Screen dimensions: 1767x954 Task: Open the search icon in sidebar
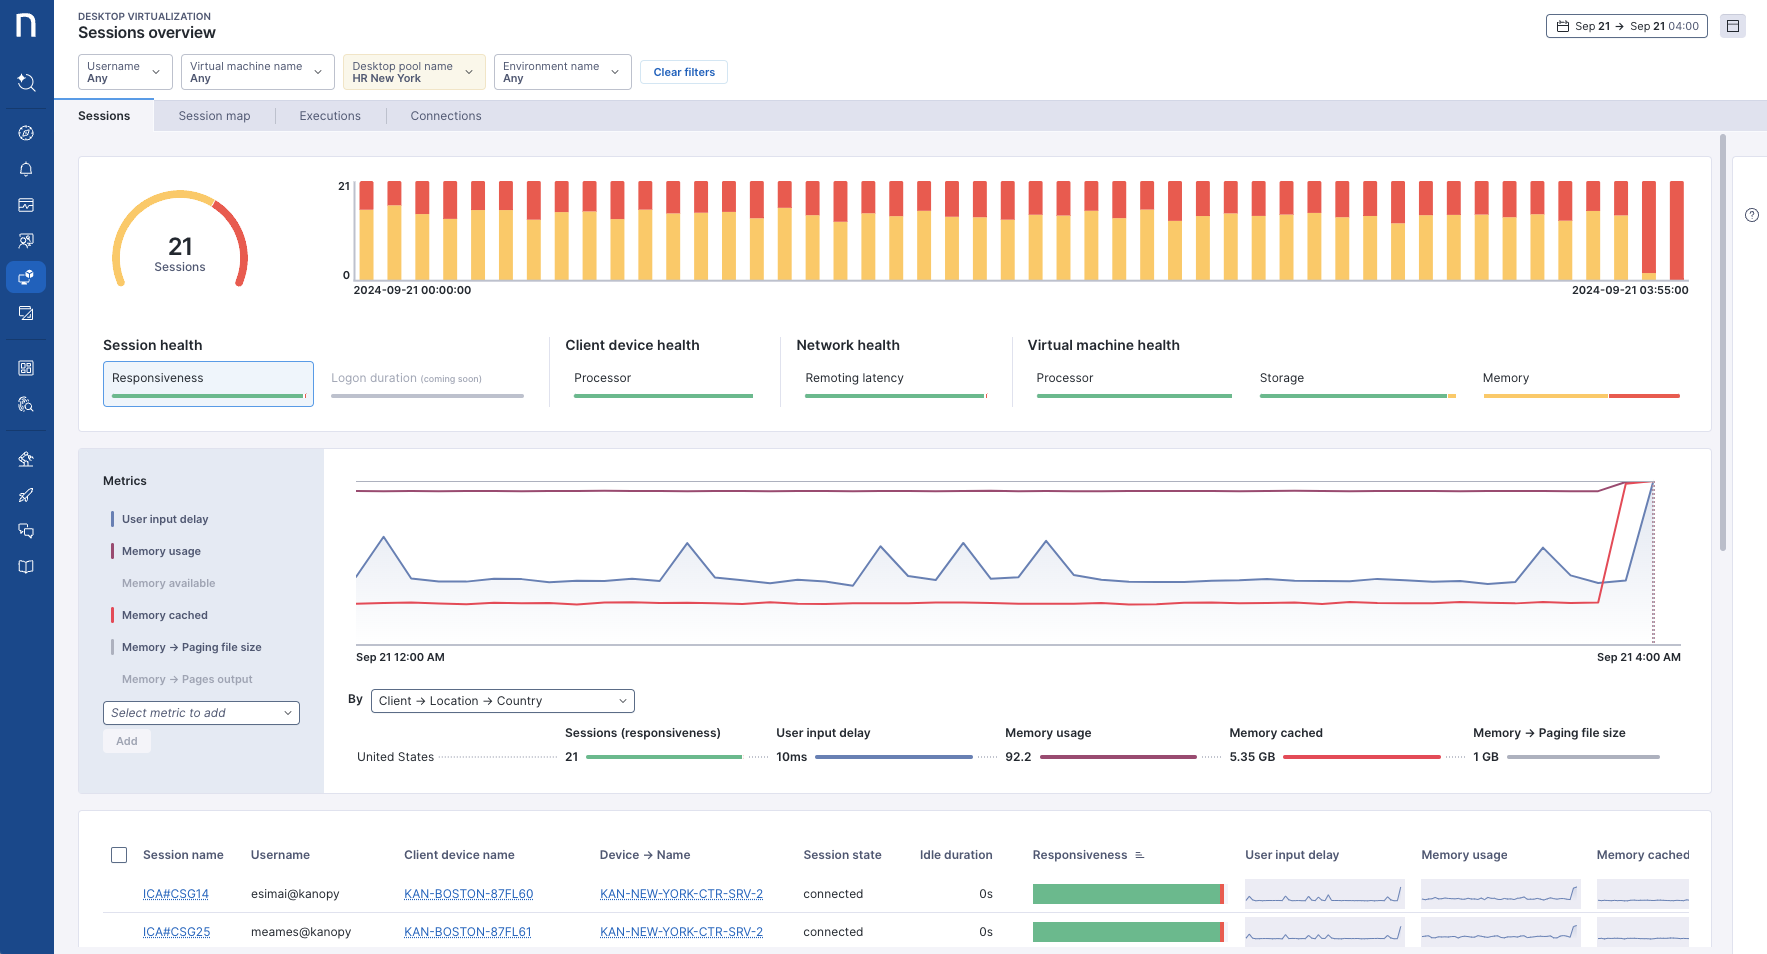pos(26,82)
